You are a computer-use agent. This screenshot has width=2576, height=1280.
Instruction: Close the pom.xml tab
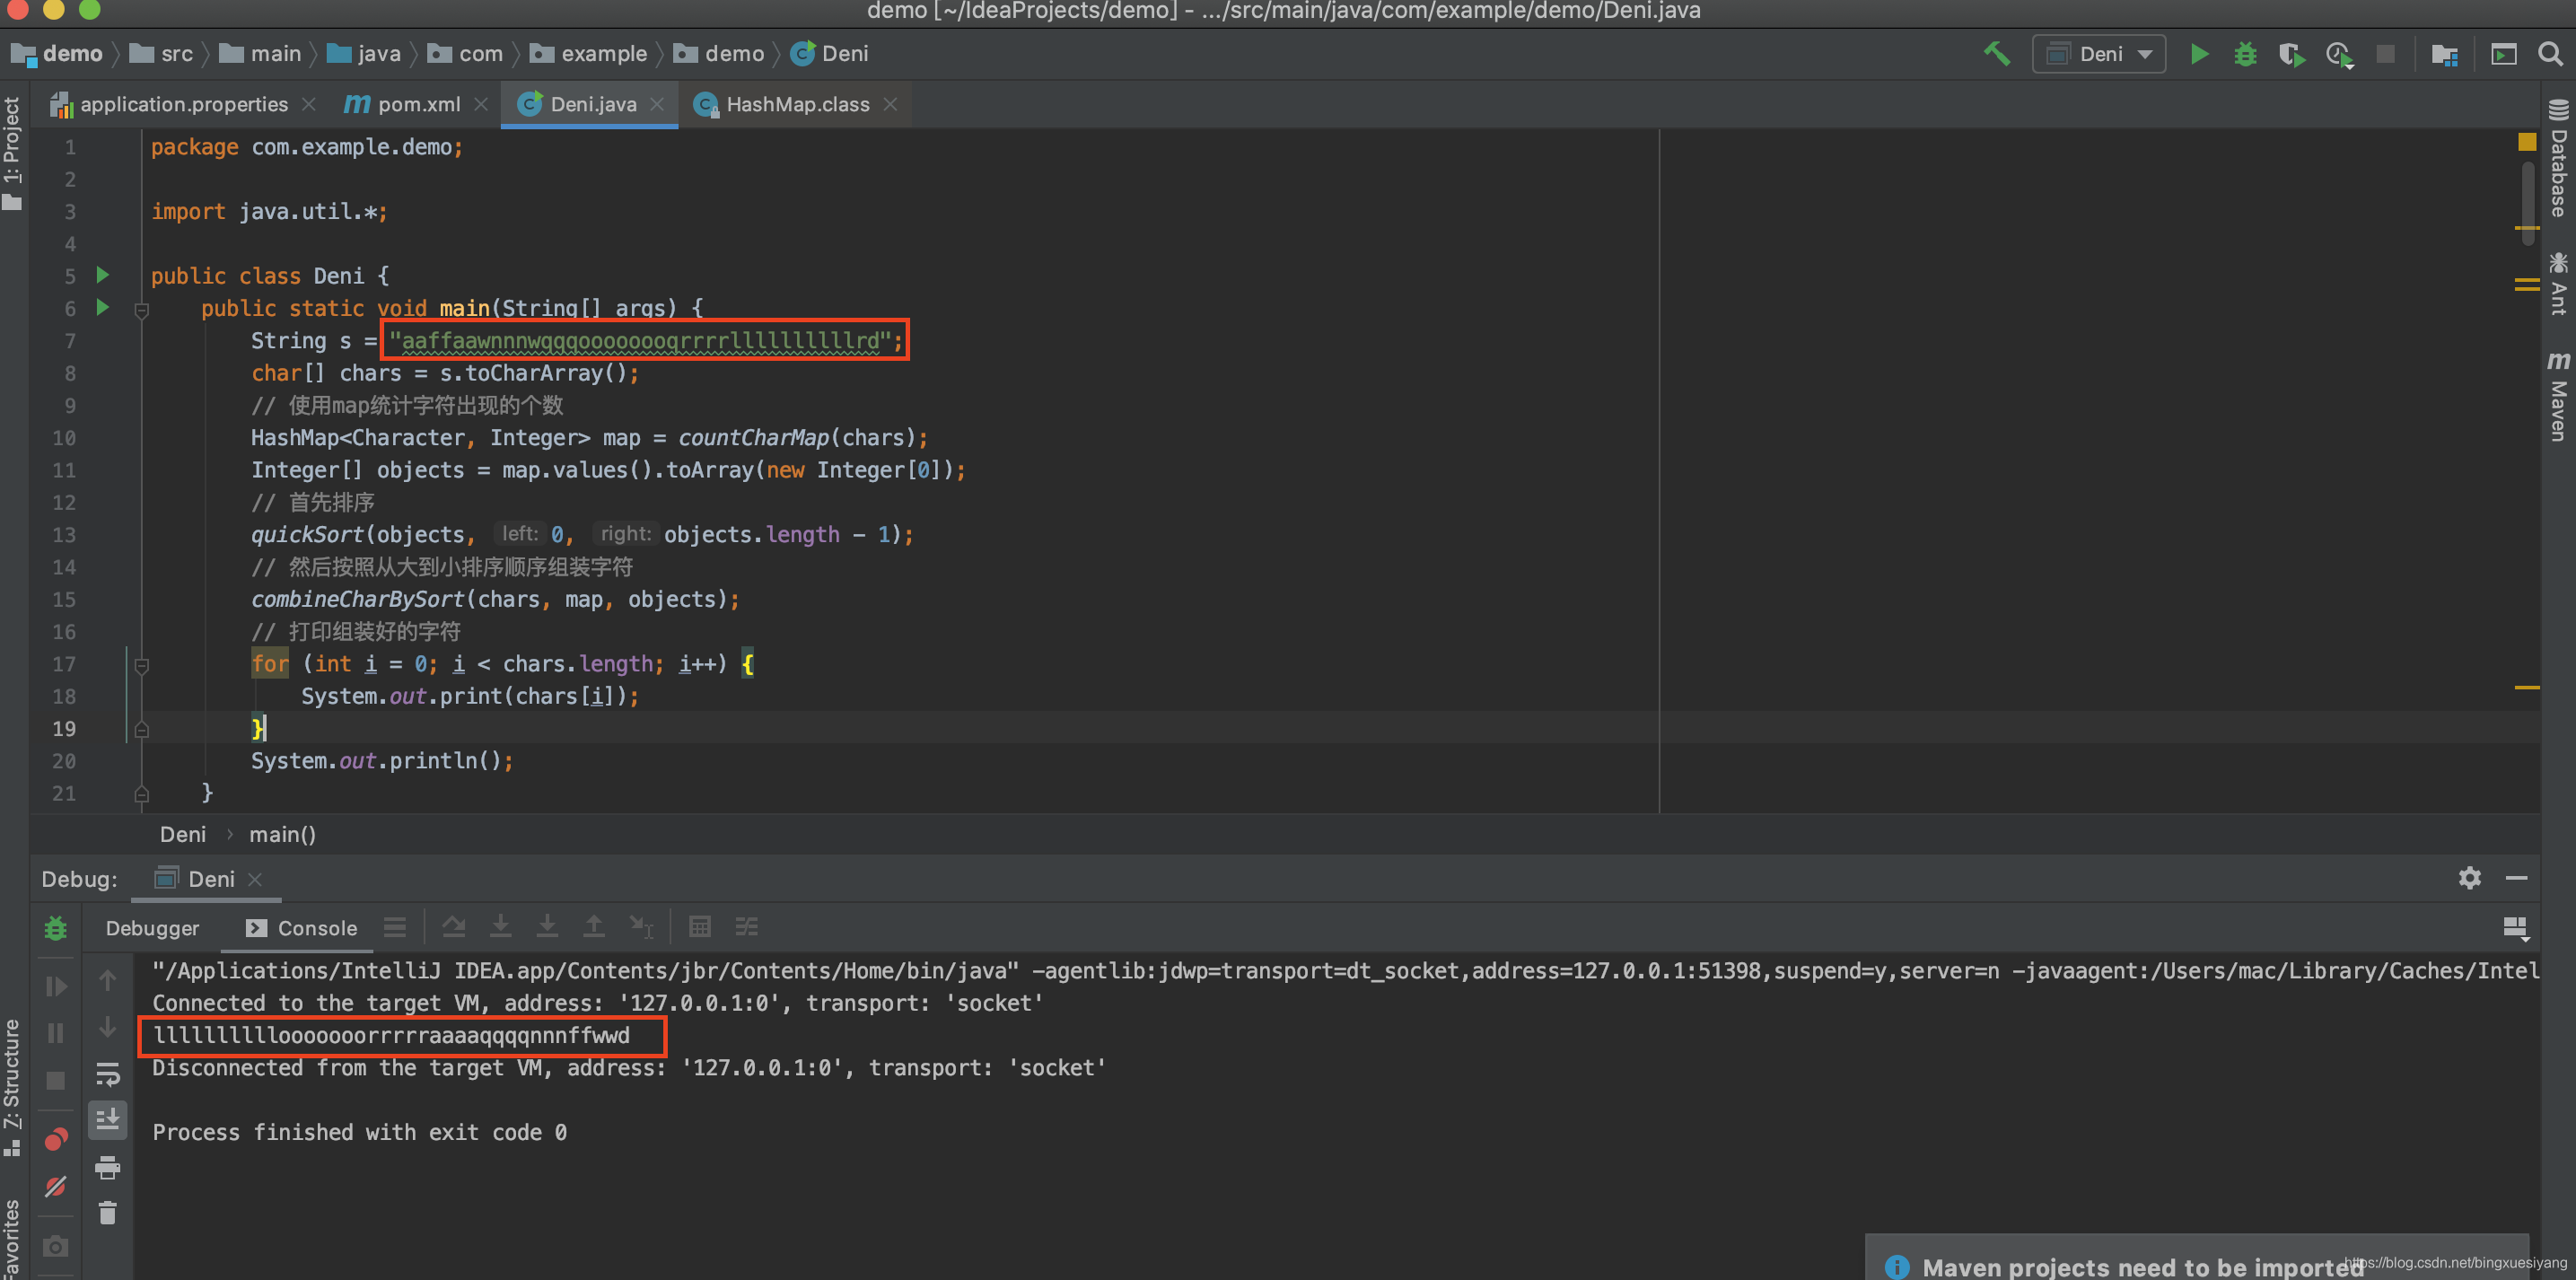[481, 104]
